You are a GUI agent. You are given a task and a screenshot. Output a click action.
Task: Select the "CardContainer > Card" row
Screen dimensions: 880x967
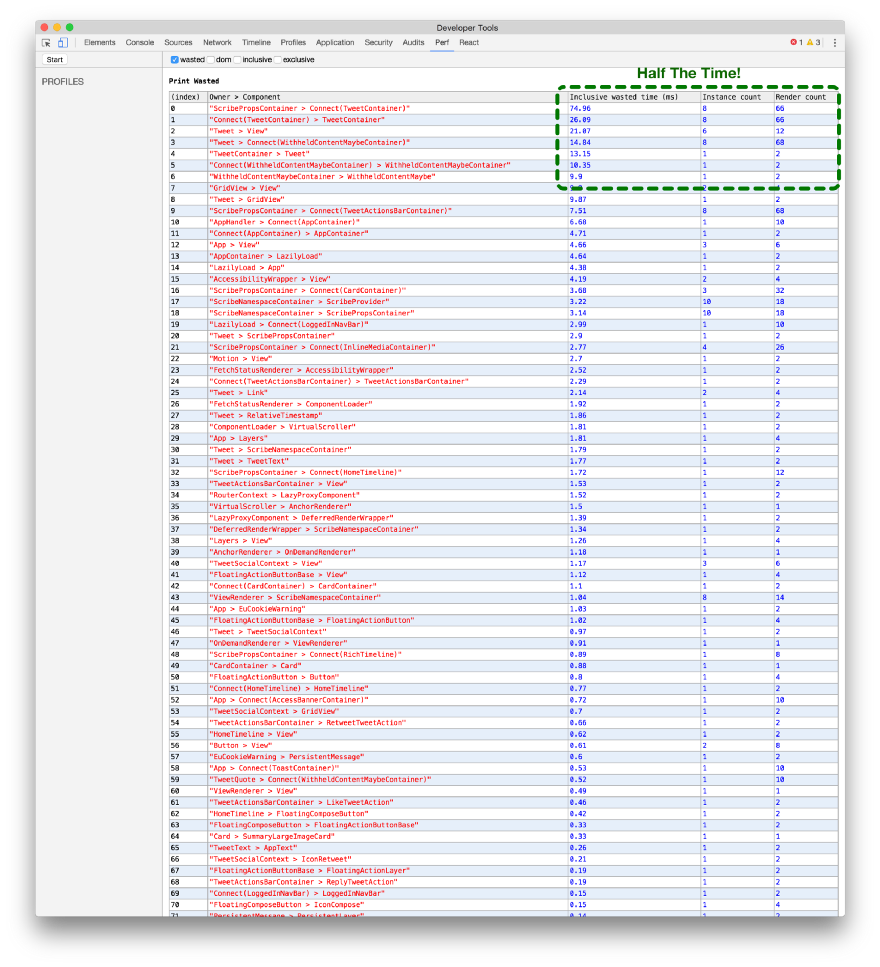503,665
